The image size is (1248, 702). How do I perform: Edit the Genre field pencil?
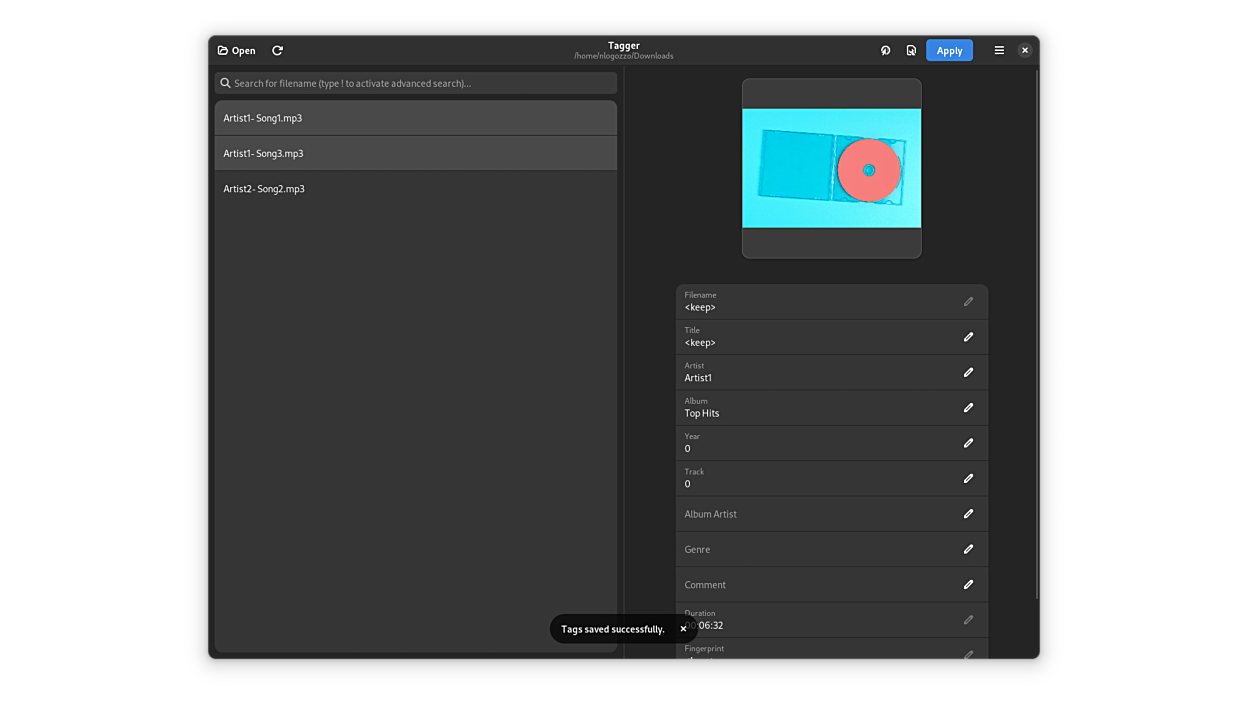[x=968, y=549]
